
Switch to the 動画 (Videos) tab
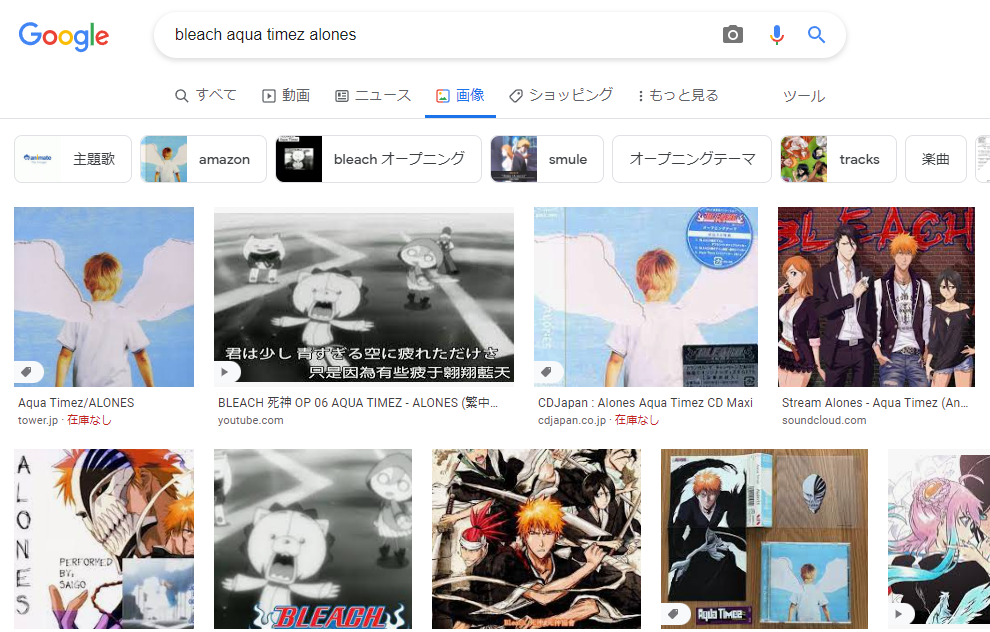[x=286, y=96]
